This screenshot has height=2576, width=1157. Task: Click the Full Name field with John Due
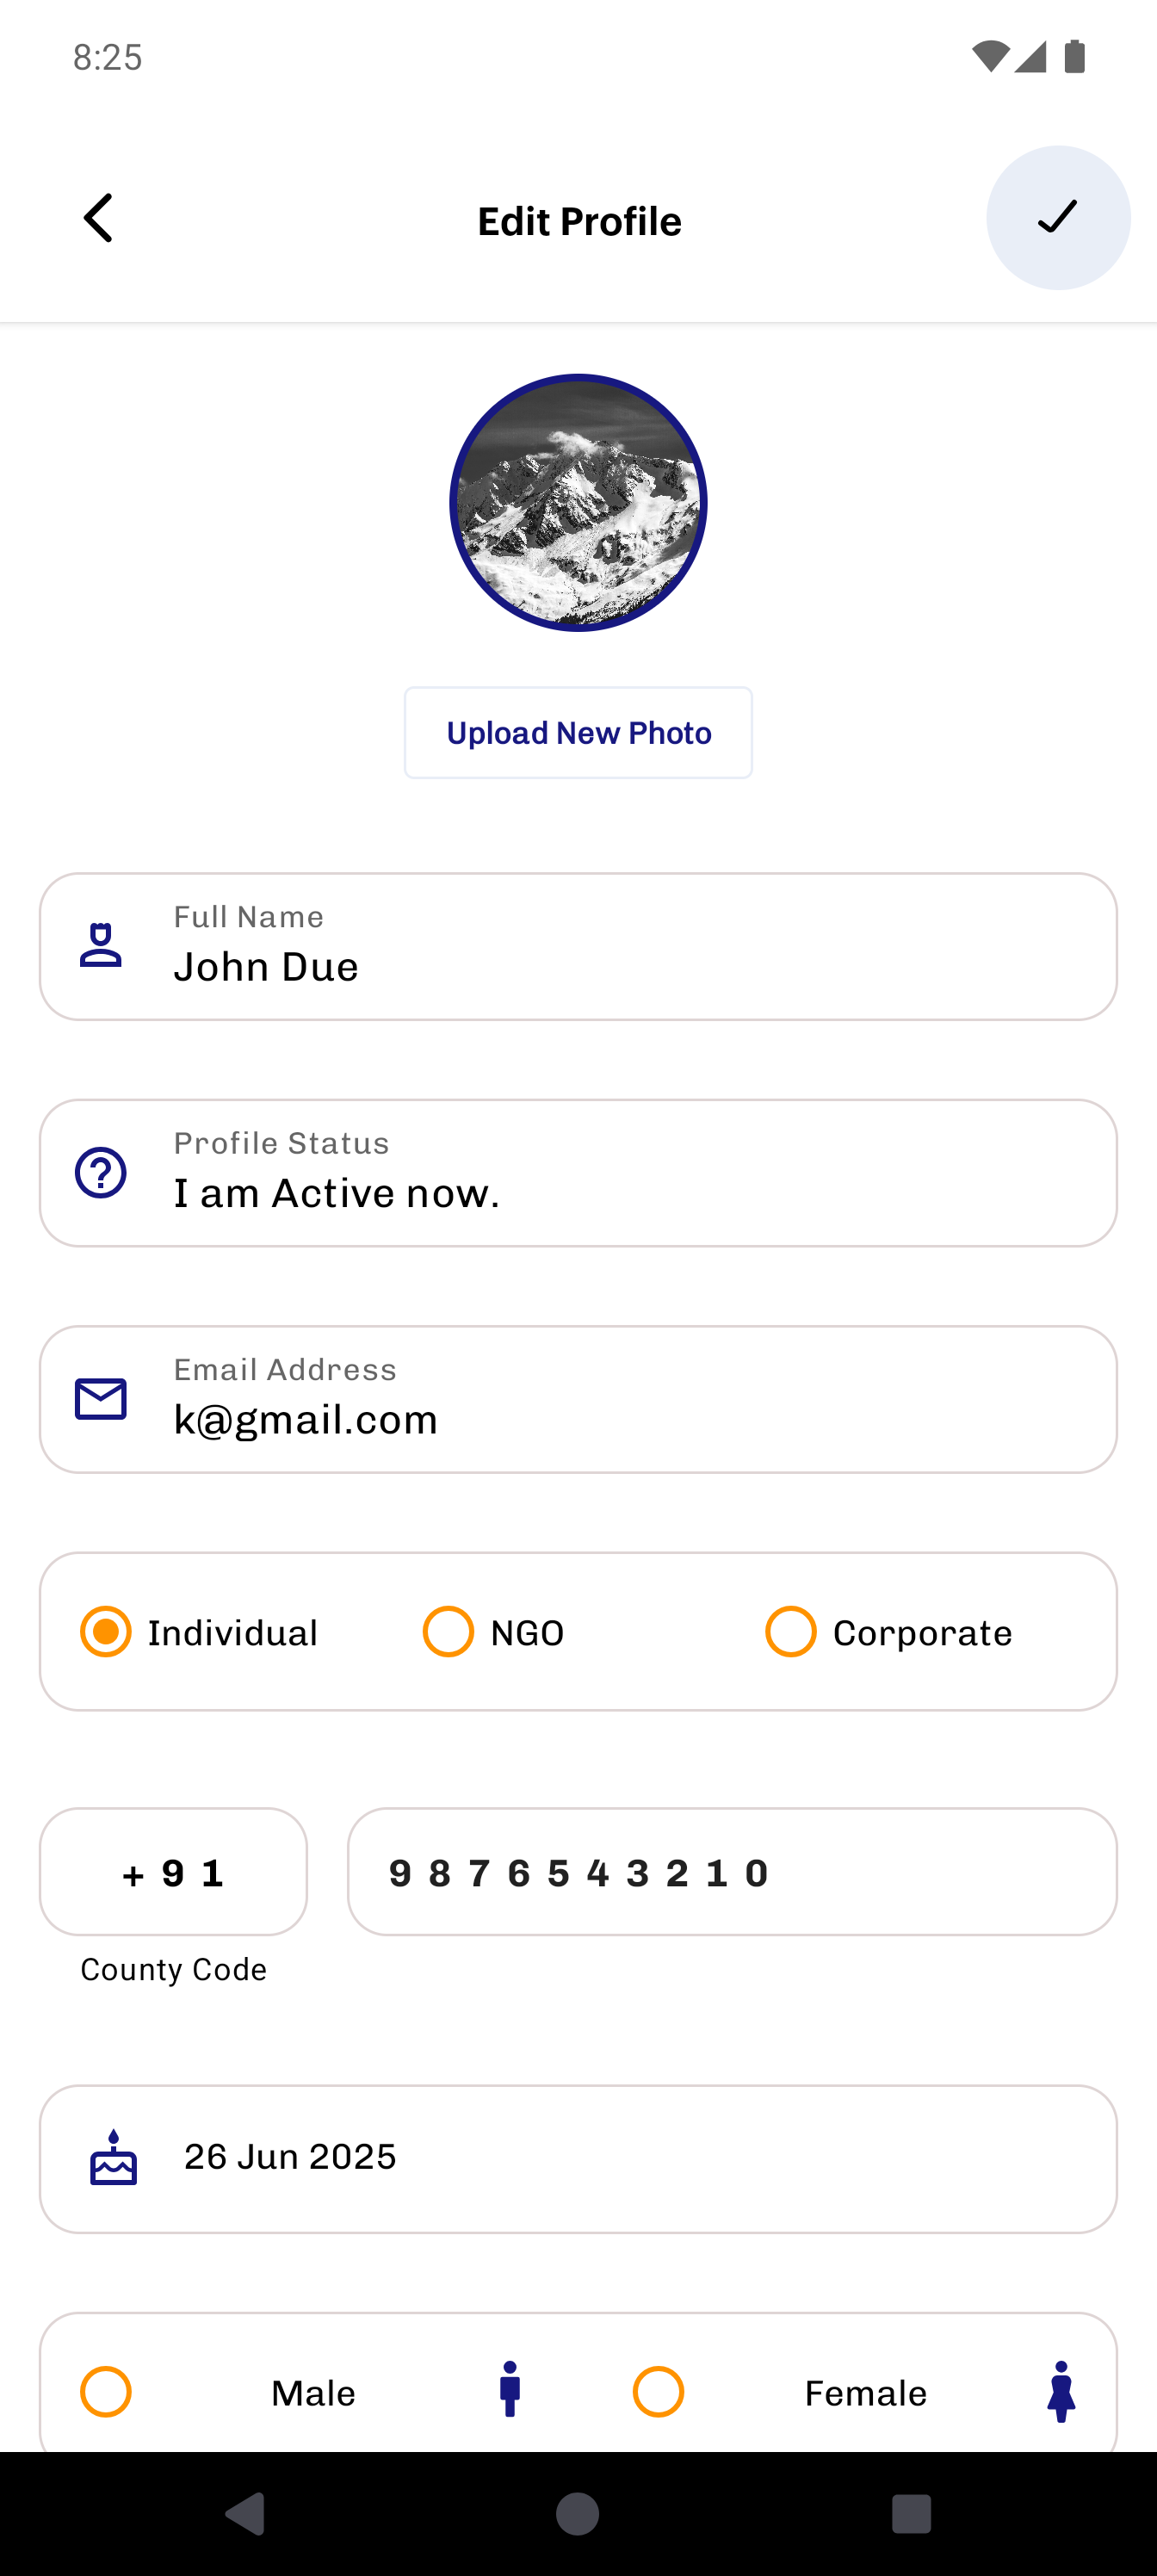point(578,946)
